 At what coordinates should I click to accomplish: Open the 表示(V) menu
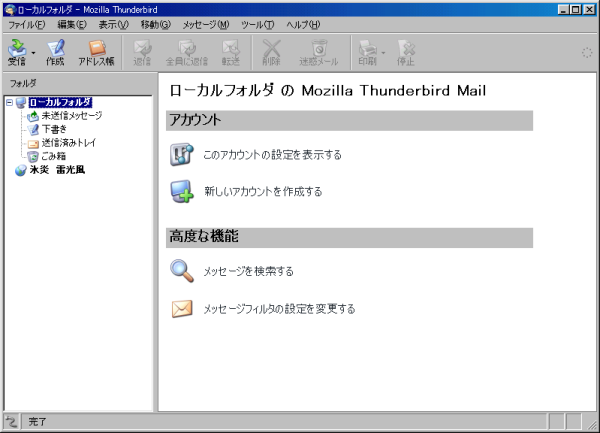113,25
